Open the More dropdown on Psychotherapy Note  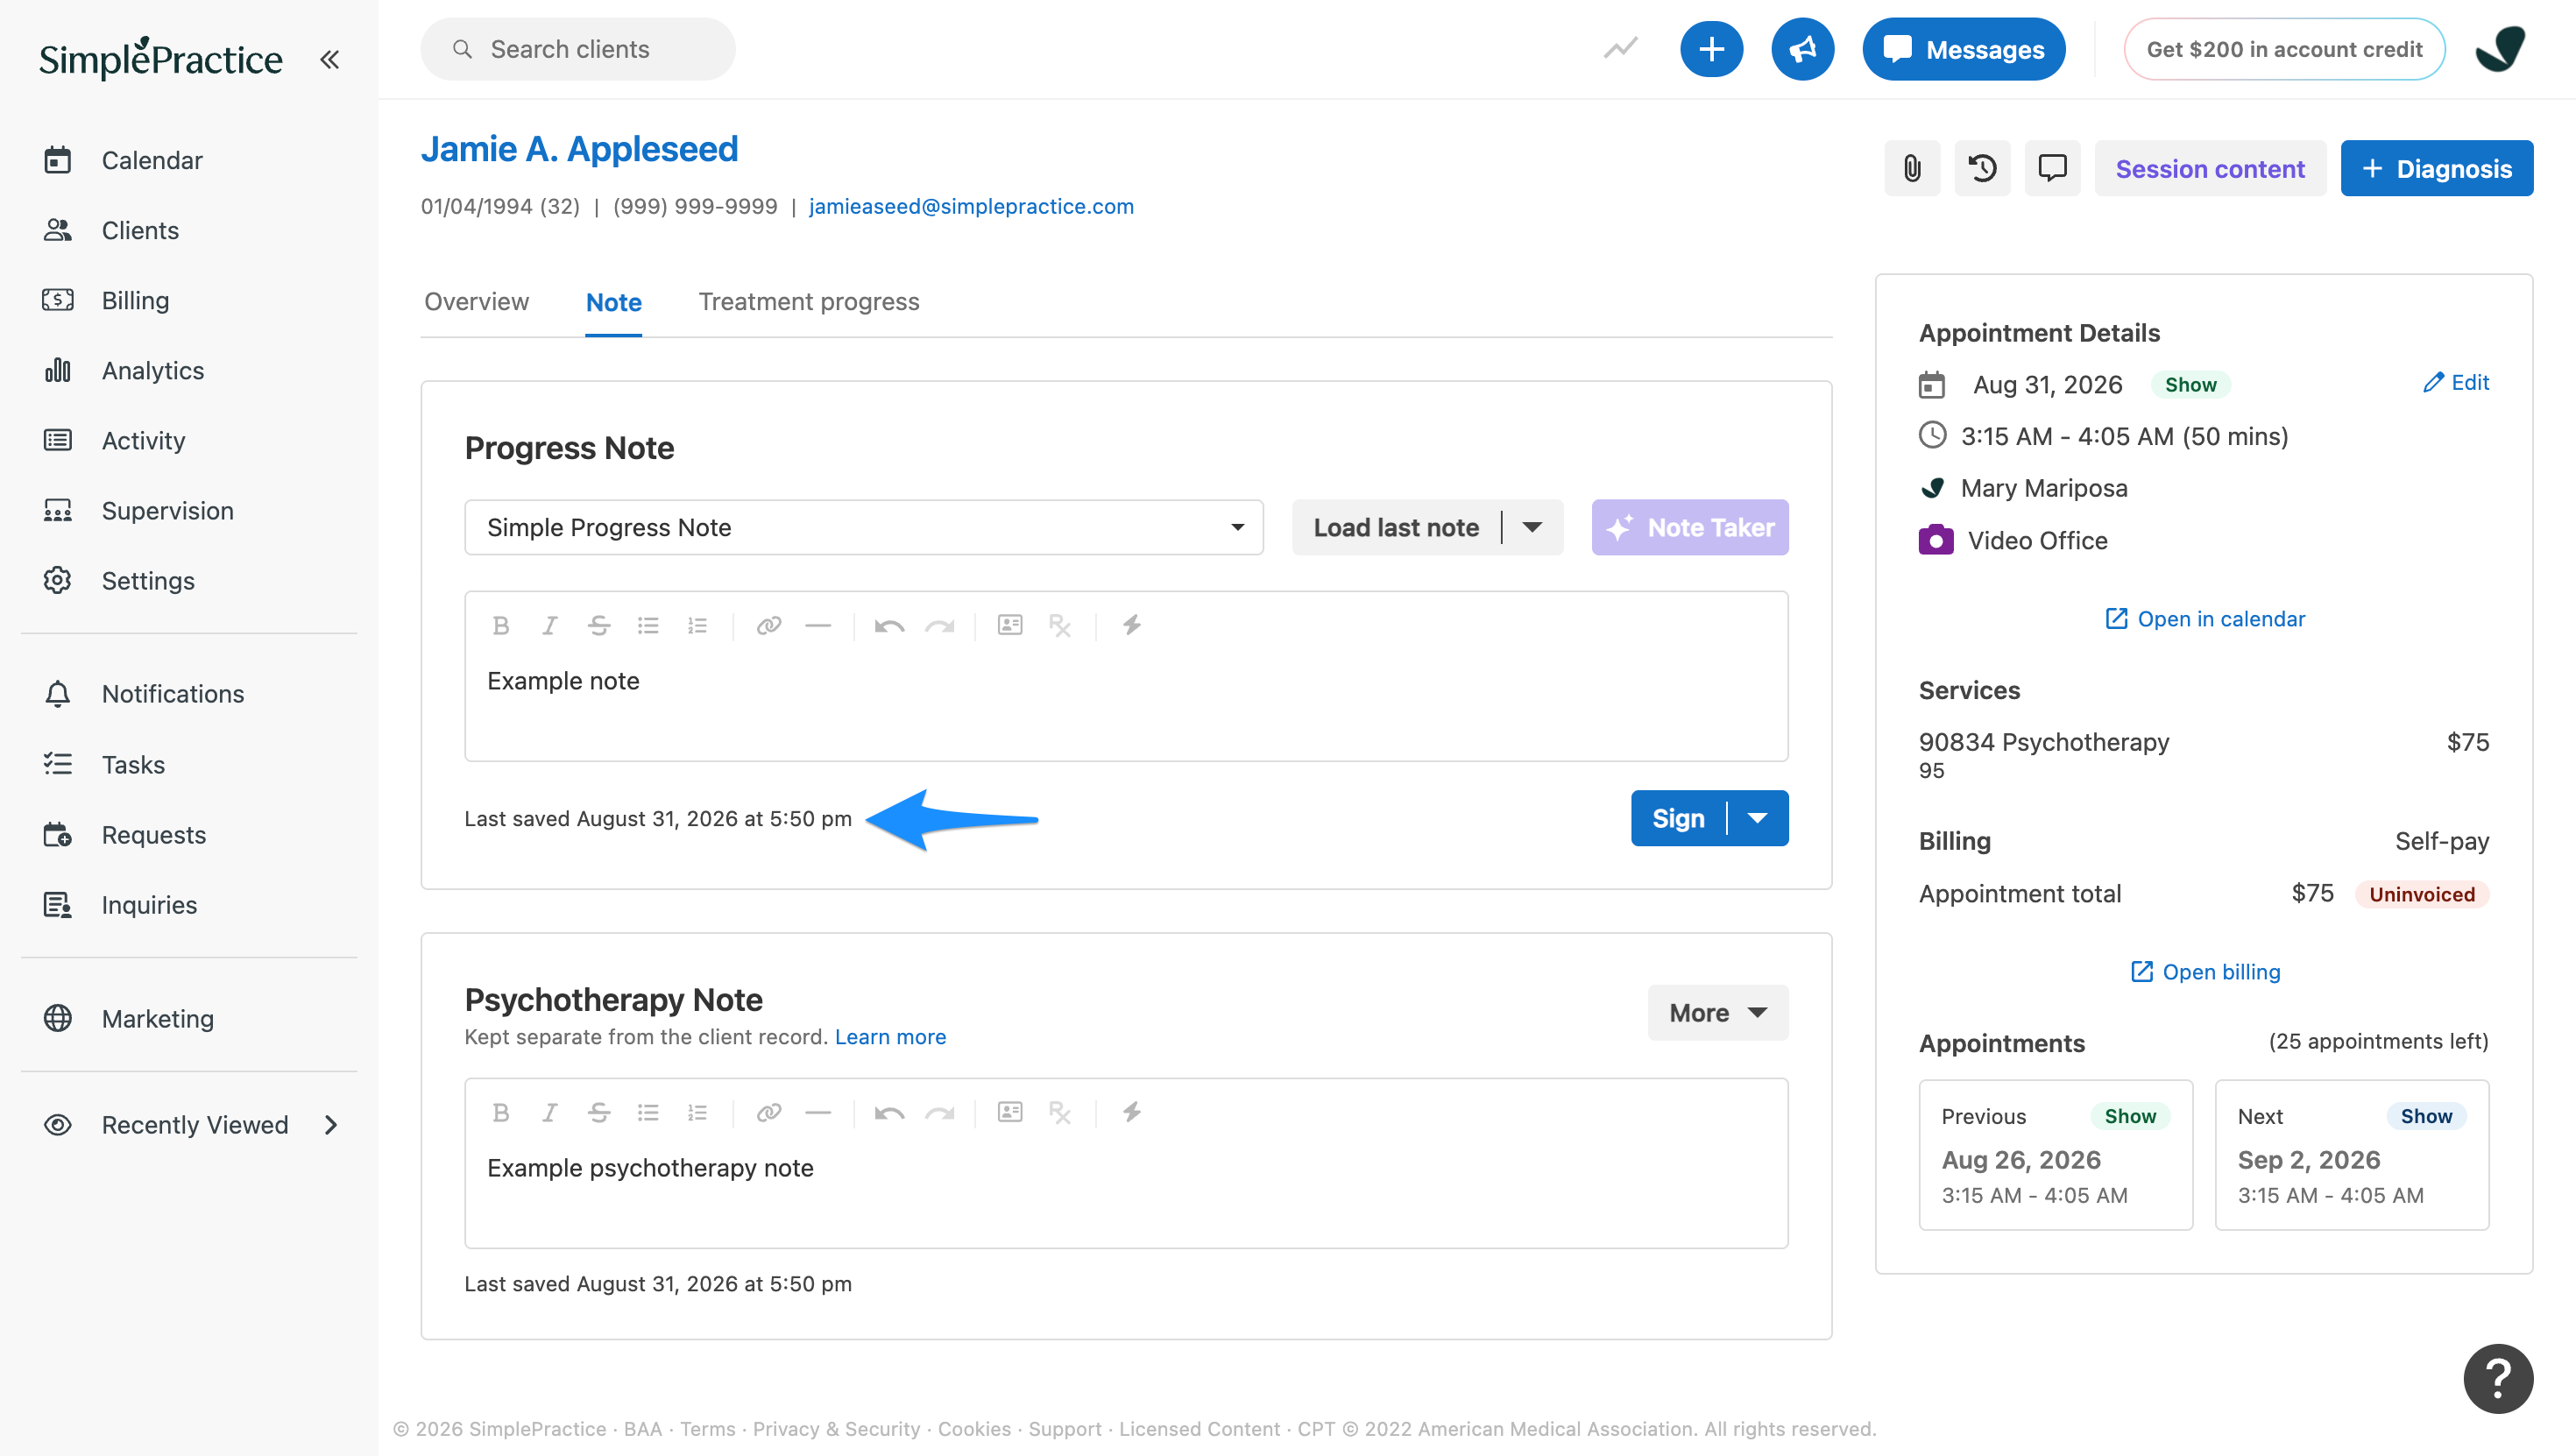coord(1717,1013)
